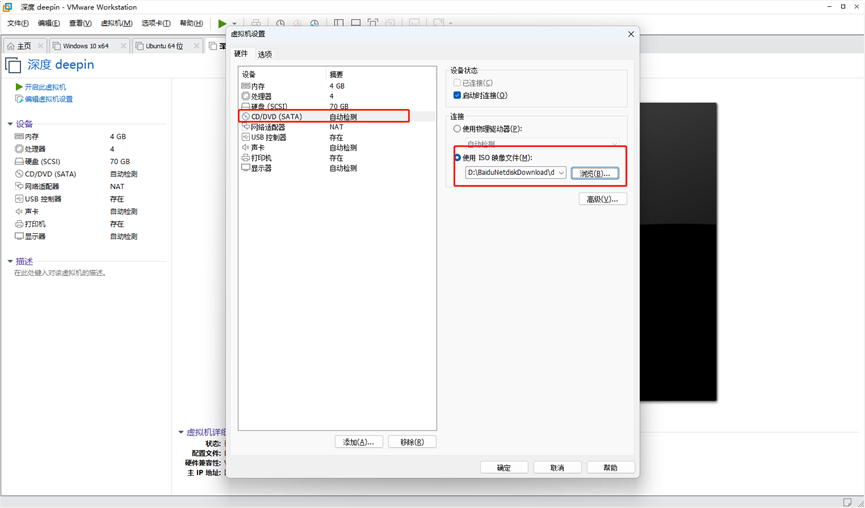Click the thumbnail bar layout toolbar icon

pos(356,24)
